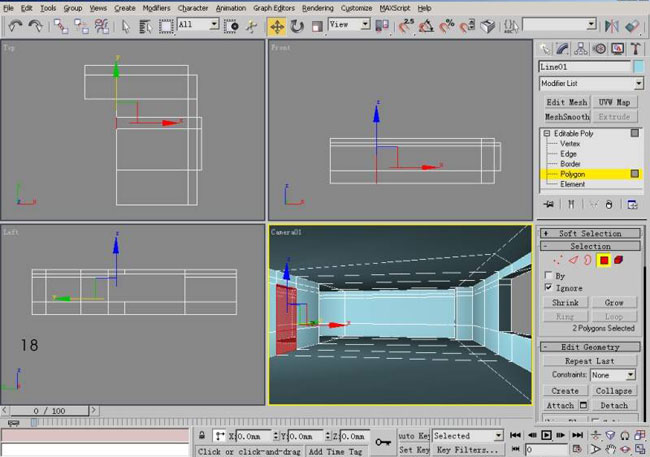Click red Polygon selection level icon
This screenshot has height=457, width=650.
tap(604, 260)
